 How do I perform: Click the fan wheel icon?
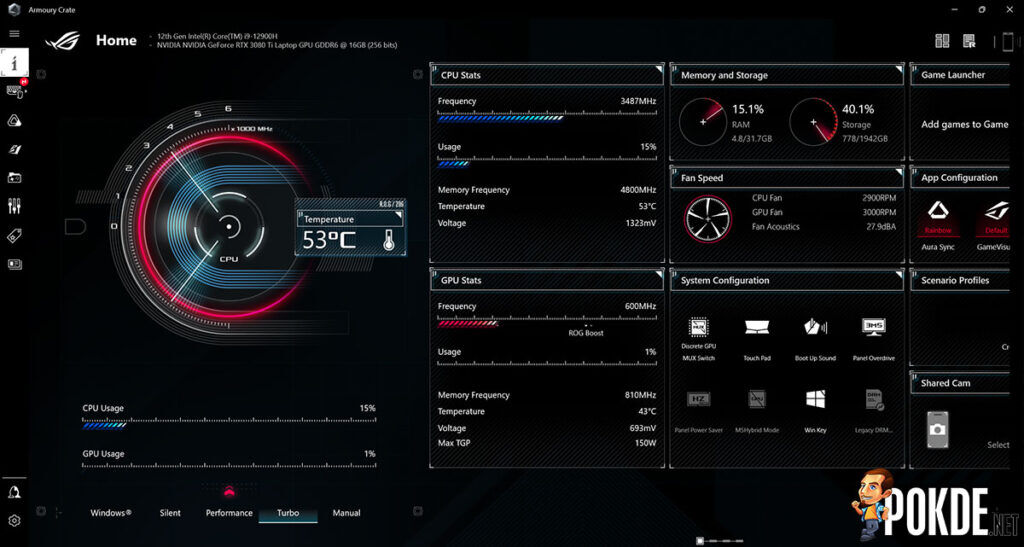click(708, 219)
